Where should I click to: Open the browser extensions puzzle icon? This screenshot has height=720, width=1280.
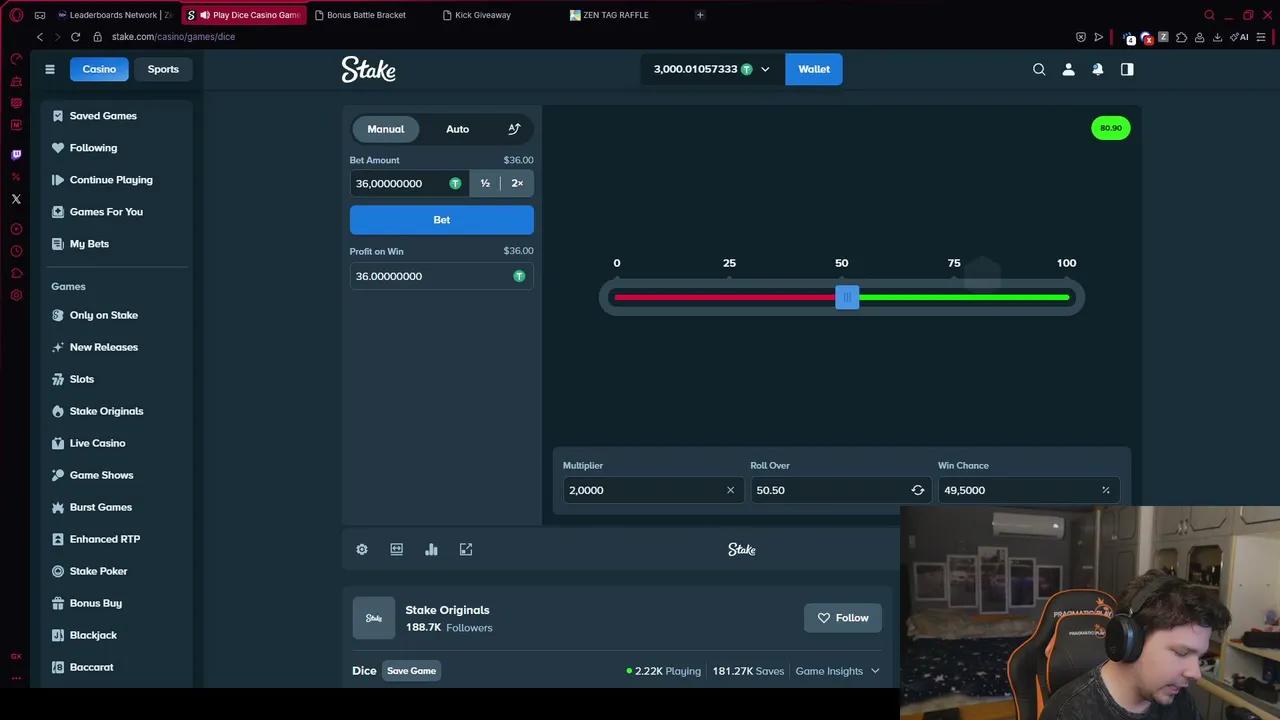pos(1181,37)
